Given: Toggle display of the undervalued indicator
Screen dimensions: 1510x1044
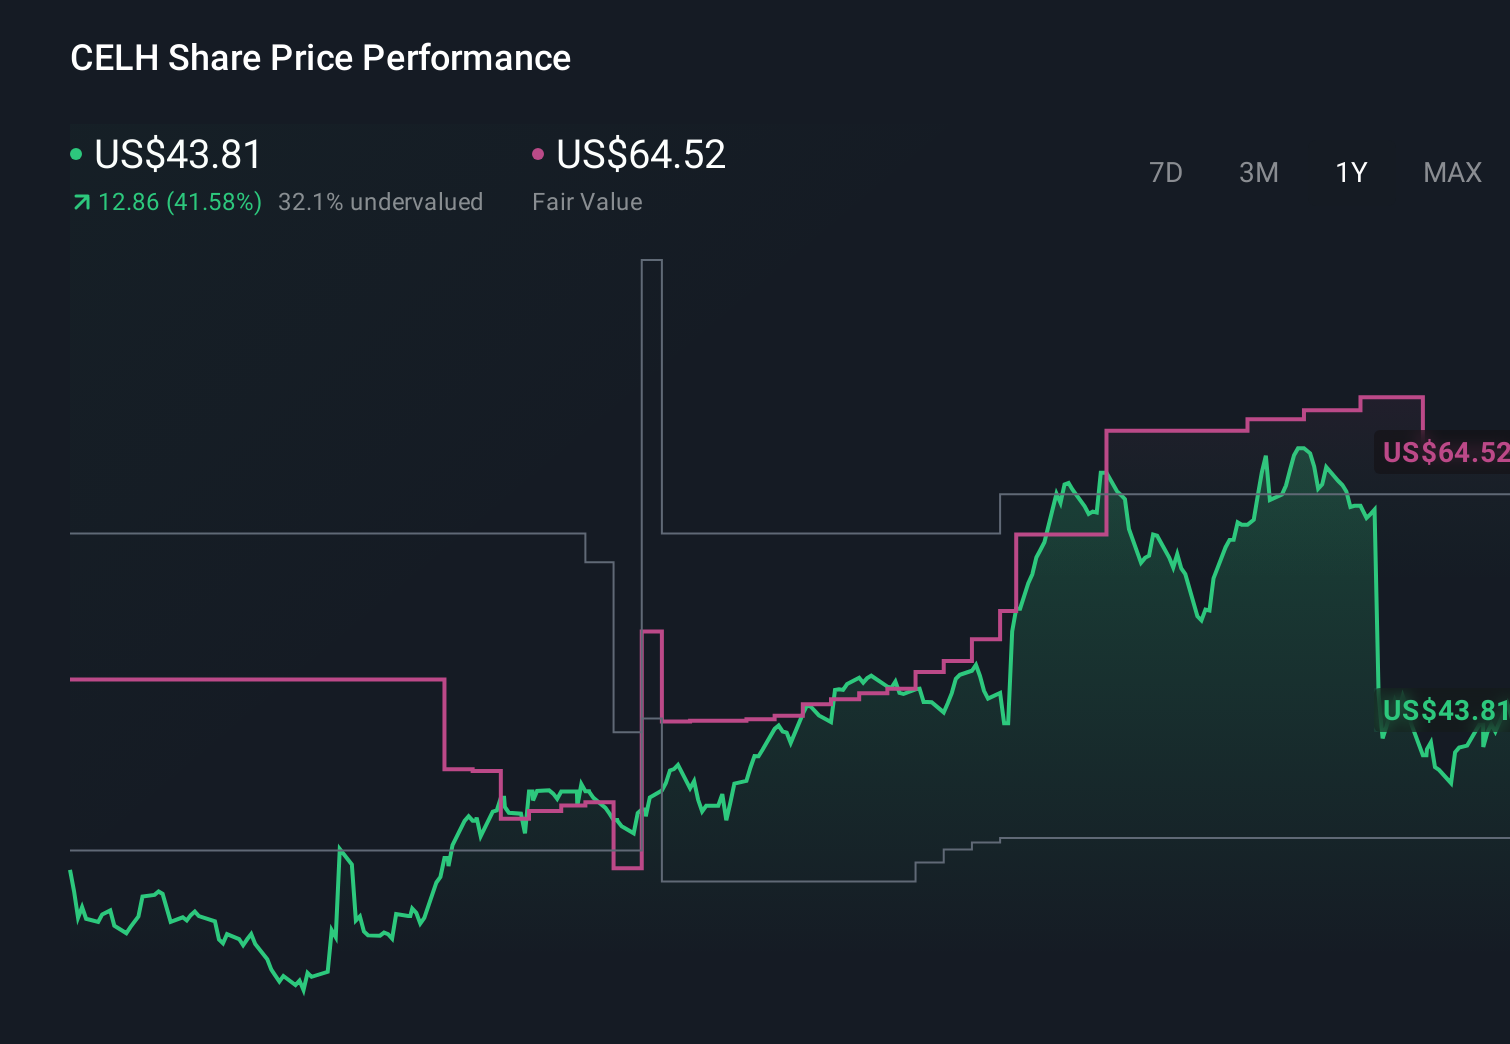Looking at the screenshot, I should click(x=382, y=202).
